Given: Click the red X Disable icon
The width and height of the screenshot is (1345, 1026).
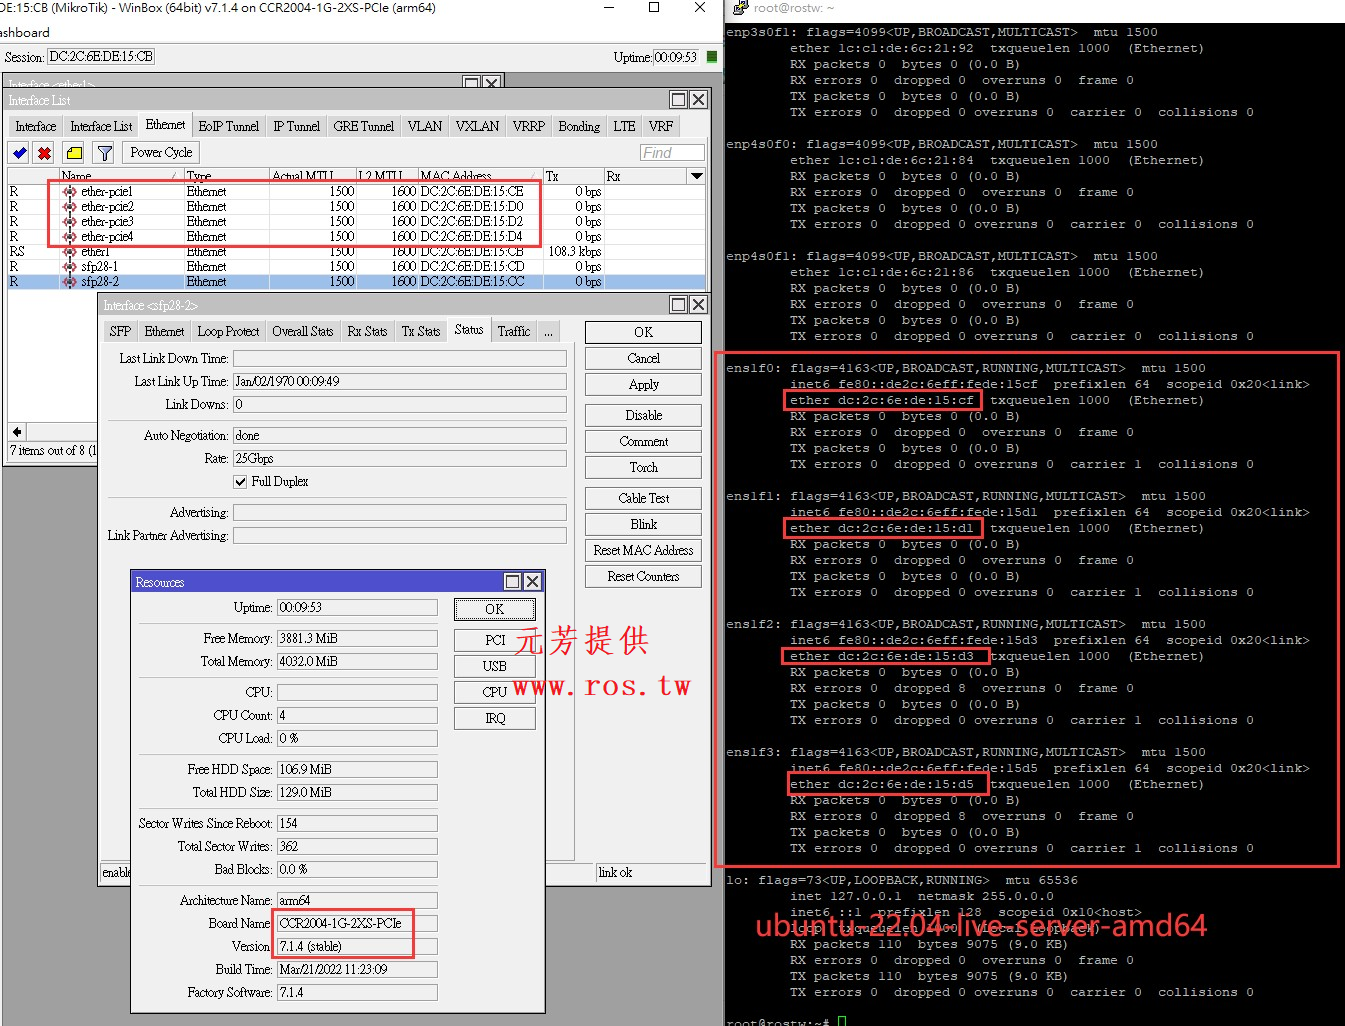Looking at the screenshot, I should 44,153.
